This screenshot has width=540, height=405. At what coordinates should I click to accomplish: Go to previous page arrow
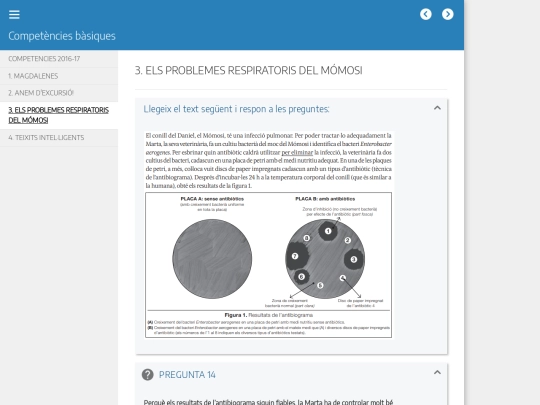click(426, 14)
